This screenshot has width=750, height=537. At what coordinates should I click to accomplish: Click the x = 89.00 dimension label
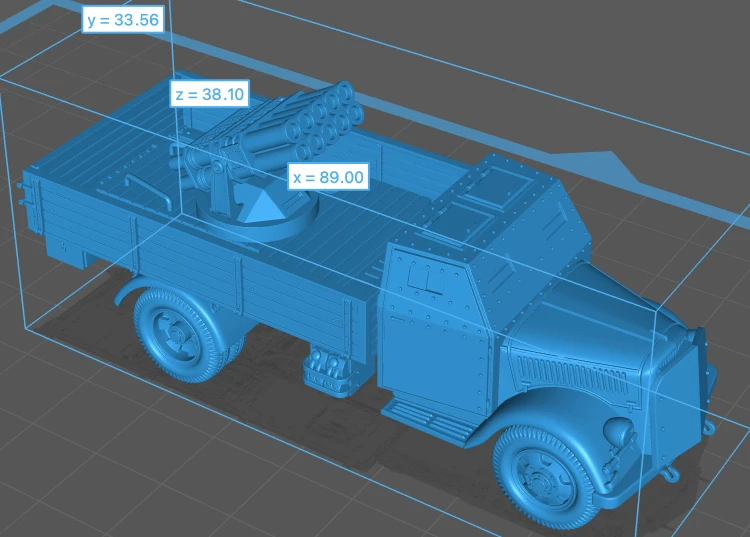coord(328,177)
